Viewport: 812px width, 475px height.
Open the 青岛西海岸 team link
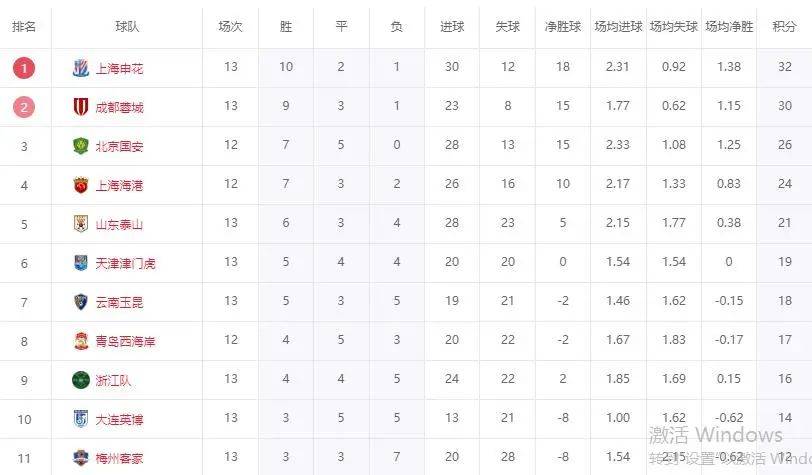point(125,341)
